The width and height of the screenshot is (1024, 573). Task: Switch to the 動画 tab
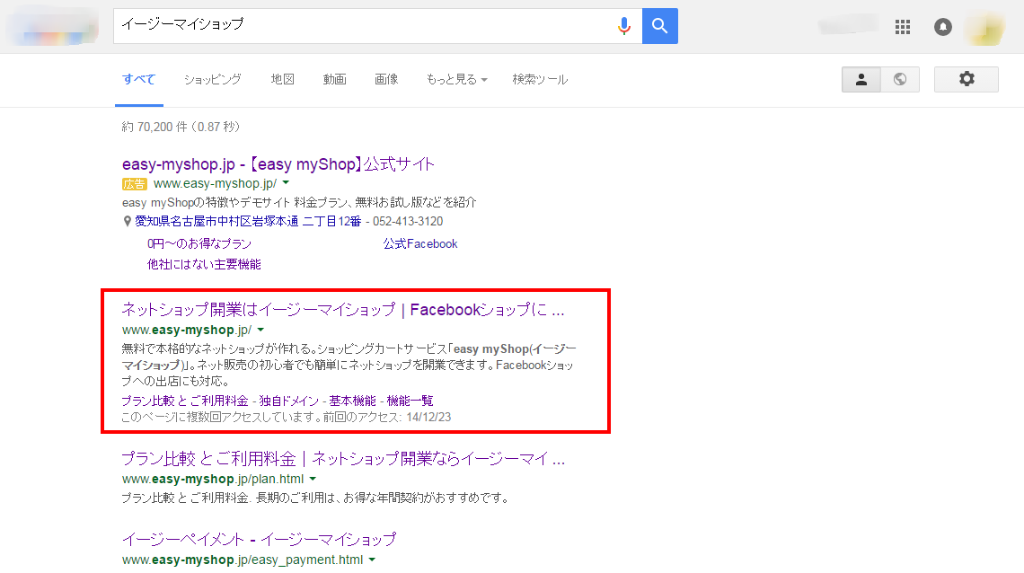(x=334, y=79)
